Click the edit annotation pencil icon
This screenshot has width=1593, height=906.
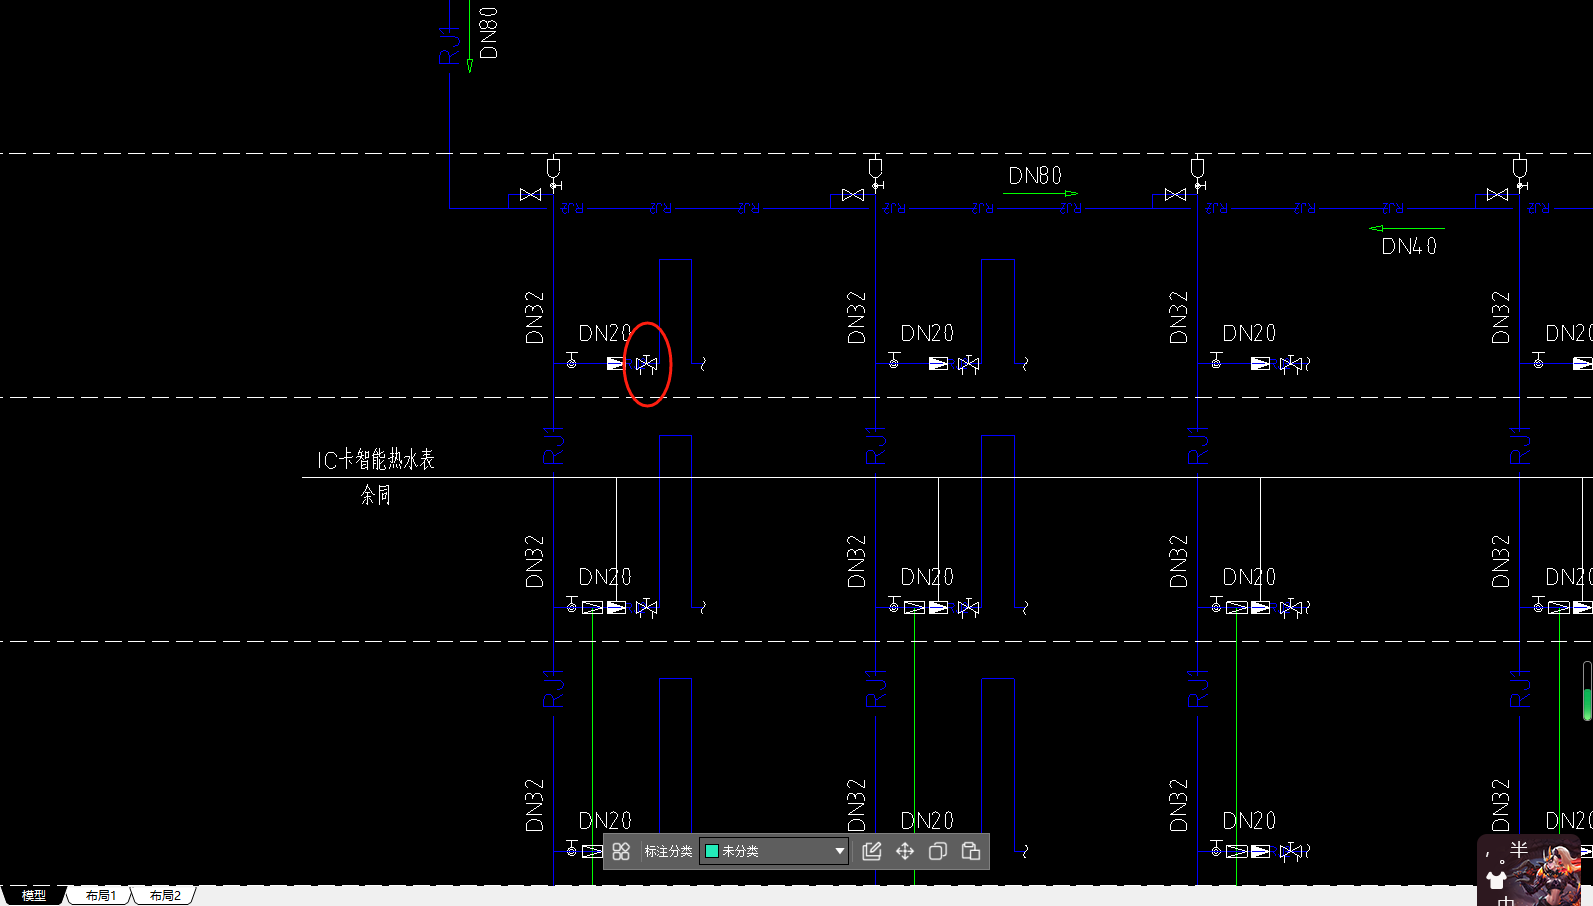872,851
